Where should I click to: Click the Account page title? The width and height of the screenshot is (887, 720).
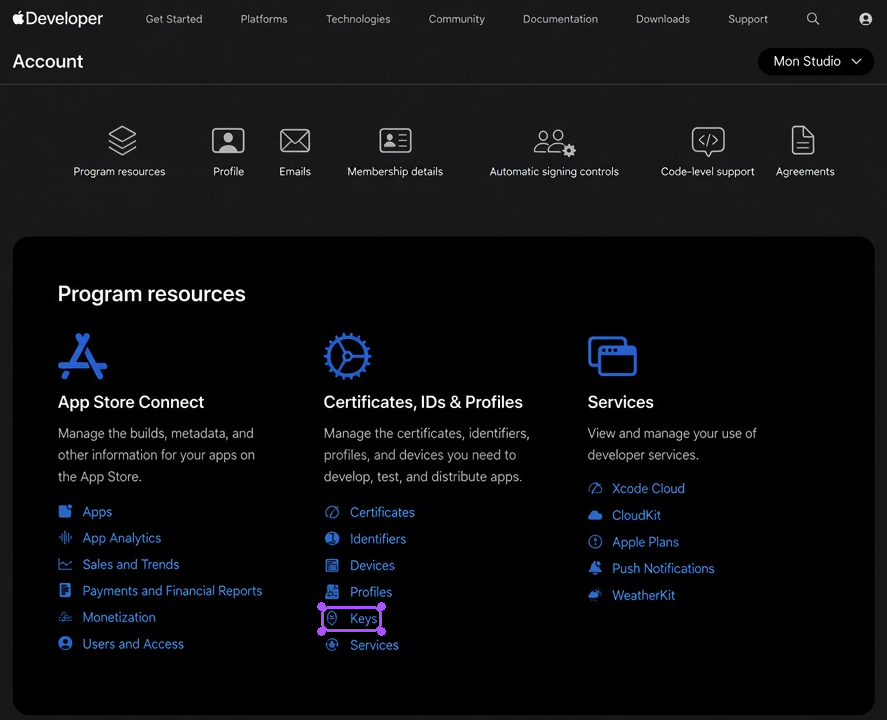coord(48,61)
